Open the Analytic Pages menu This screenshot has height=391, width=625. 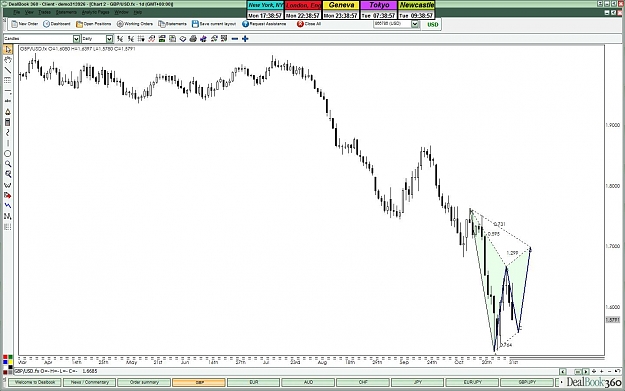point(96,12)
